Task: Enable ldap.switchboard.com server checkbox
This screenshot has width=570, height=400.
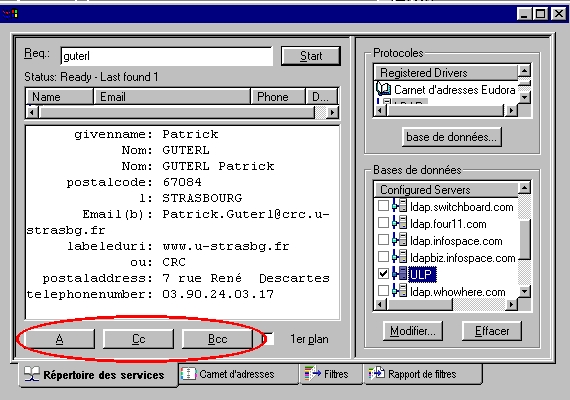Action: point(384,206)
